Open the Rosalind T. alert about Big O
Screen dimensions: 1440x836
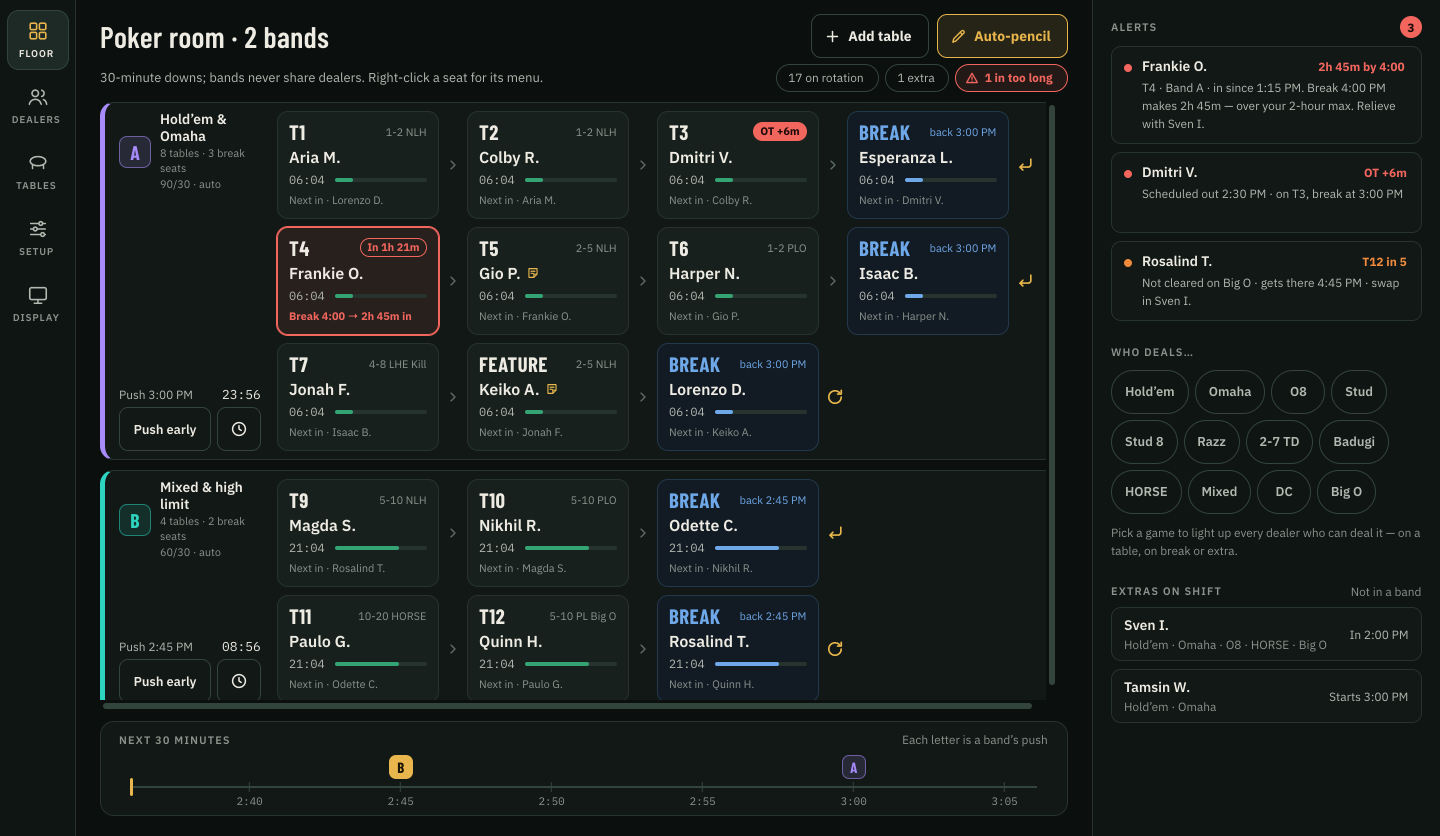point(1266,281)
